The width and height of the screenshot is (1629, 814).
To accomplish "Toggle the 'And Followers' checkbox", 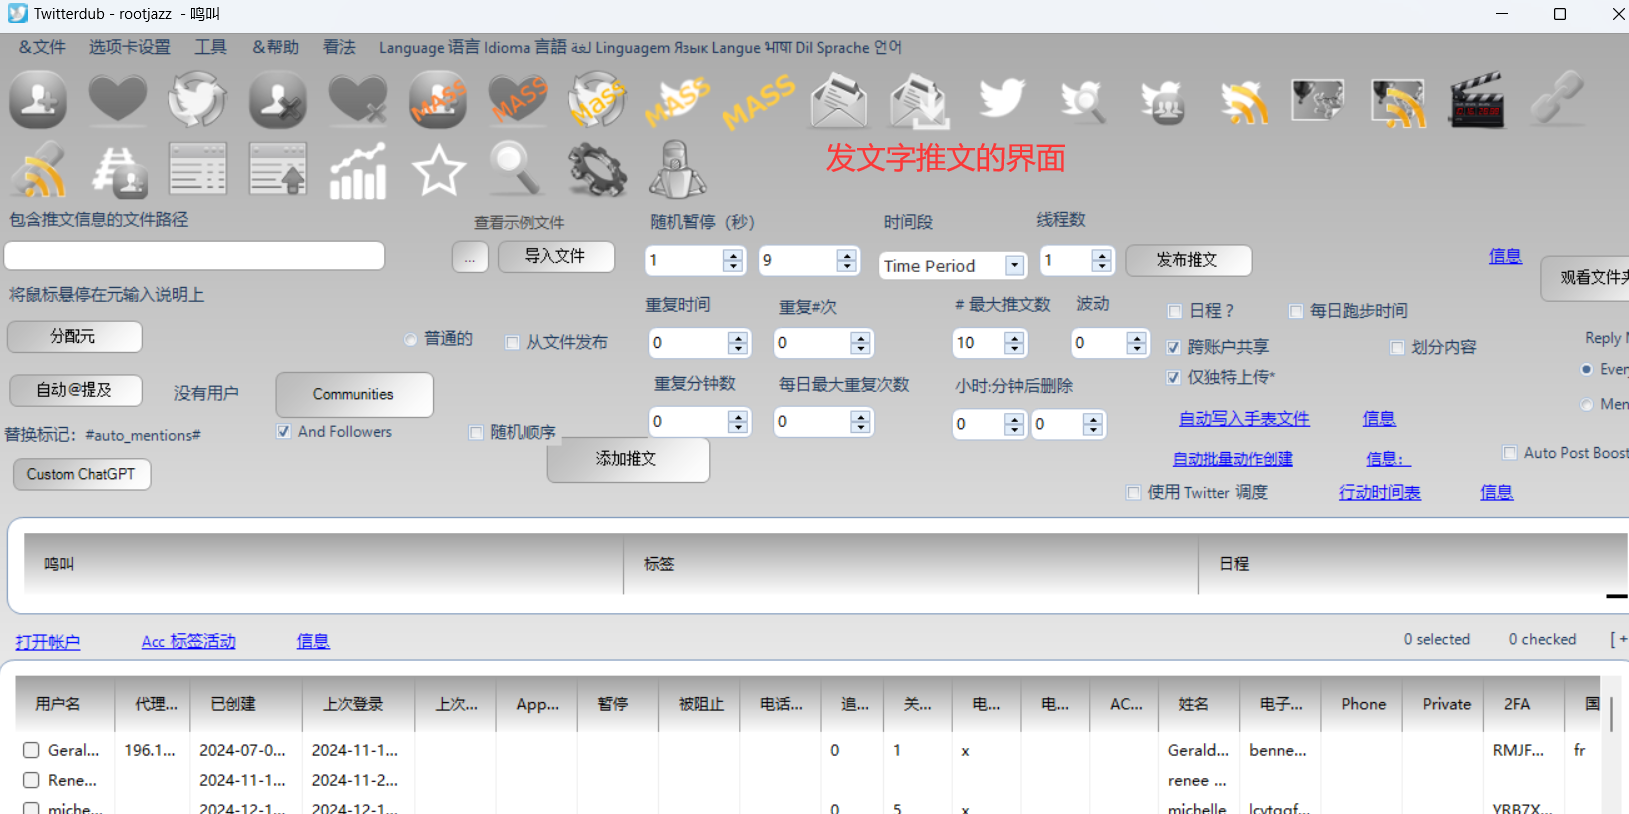I will point(284,431).
